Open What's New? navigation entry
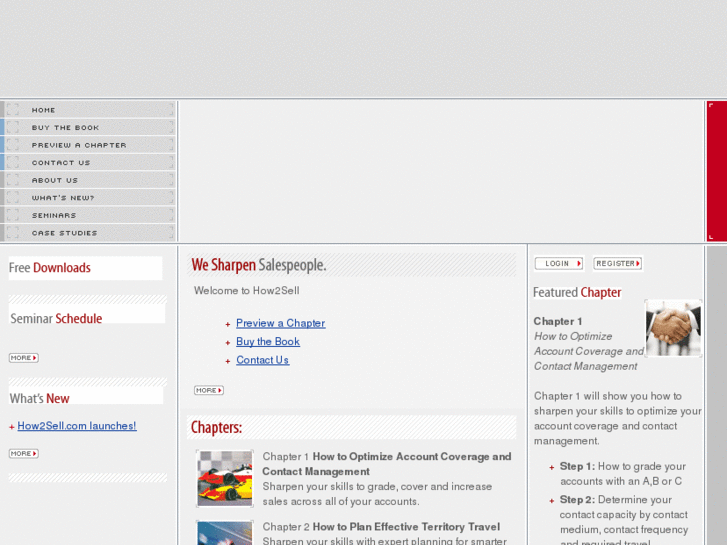The image size is (727, 545). click(x=88, y=198)
